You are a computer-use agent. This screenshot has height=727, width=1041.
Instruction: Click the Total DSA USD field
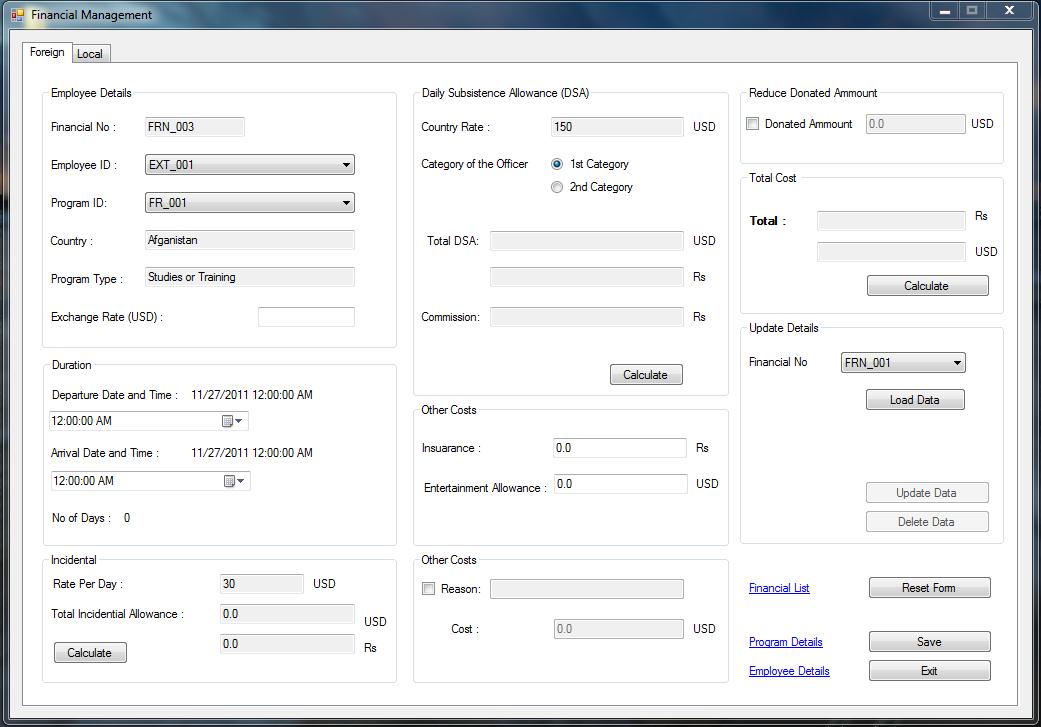tap(586, 241)
